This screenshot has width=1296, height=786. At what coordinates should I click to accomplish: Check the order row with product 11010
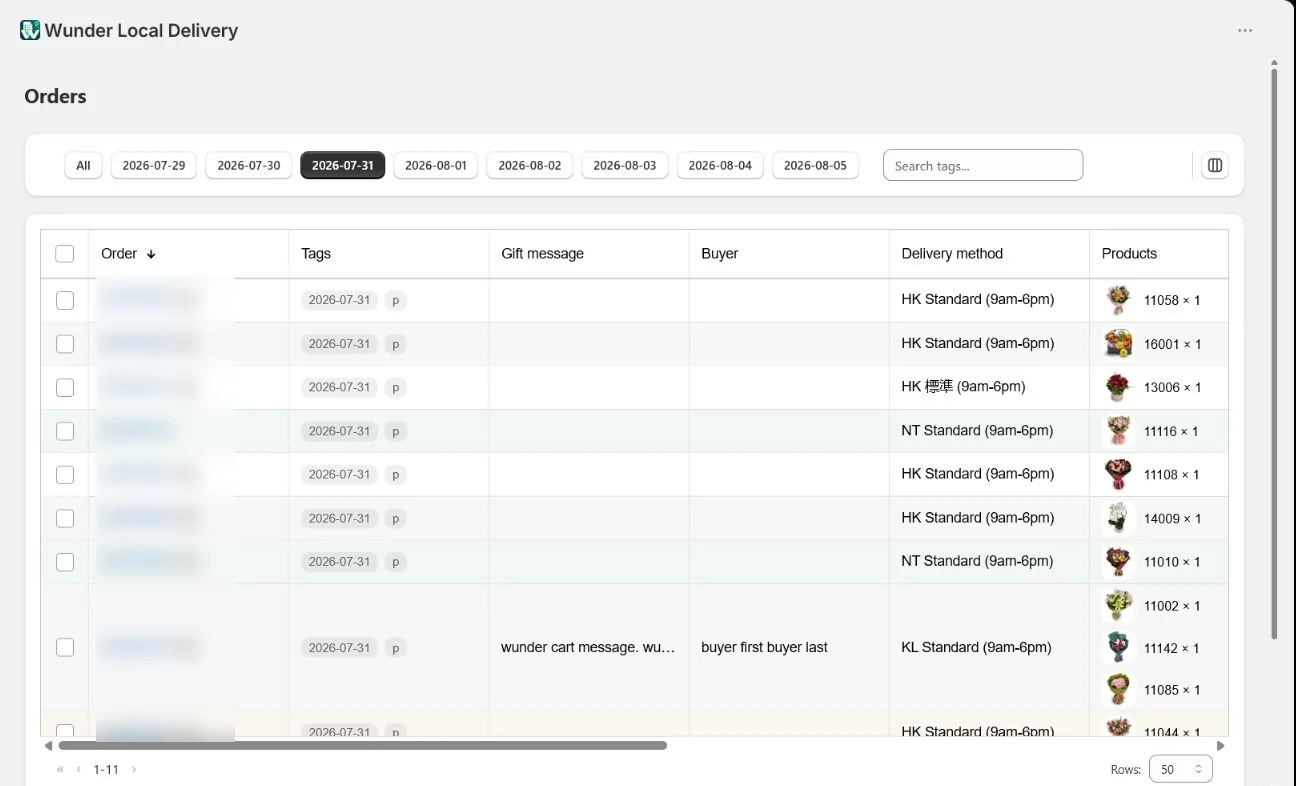click(65, 562)
